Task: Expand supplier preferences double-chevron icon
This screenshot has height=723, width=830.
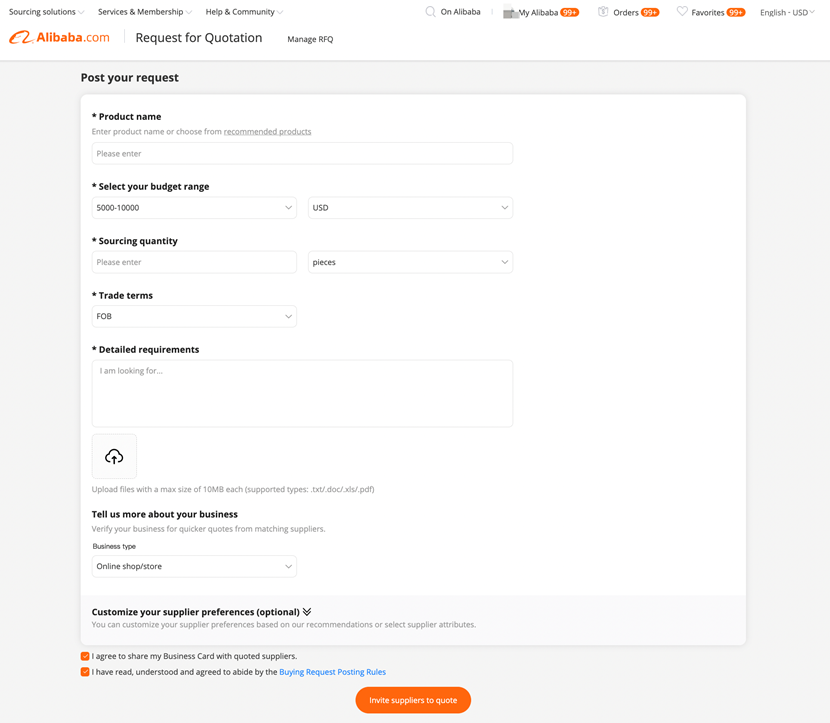Action: (x=307, y=612)
